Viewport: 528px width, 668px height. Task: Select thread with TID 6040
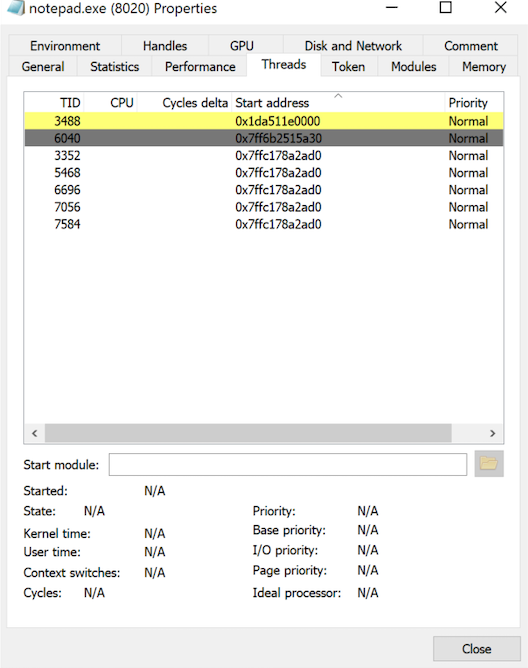pos(264,138)
